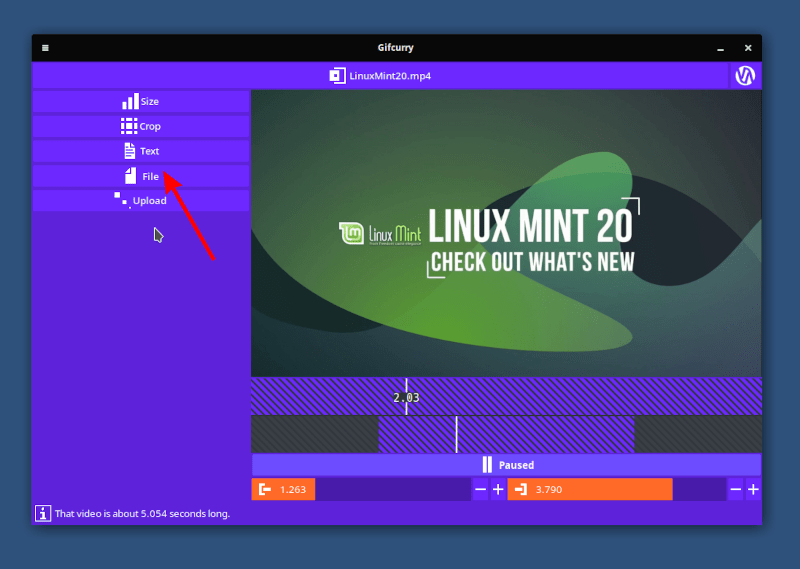800x569 pixels.
Task: Click the video file icon beside LinuxMint20.mp4
Action: click(x=337, y=76)
